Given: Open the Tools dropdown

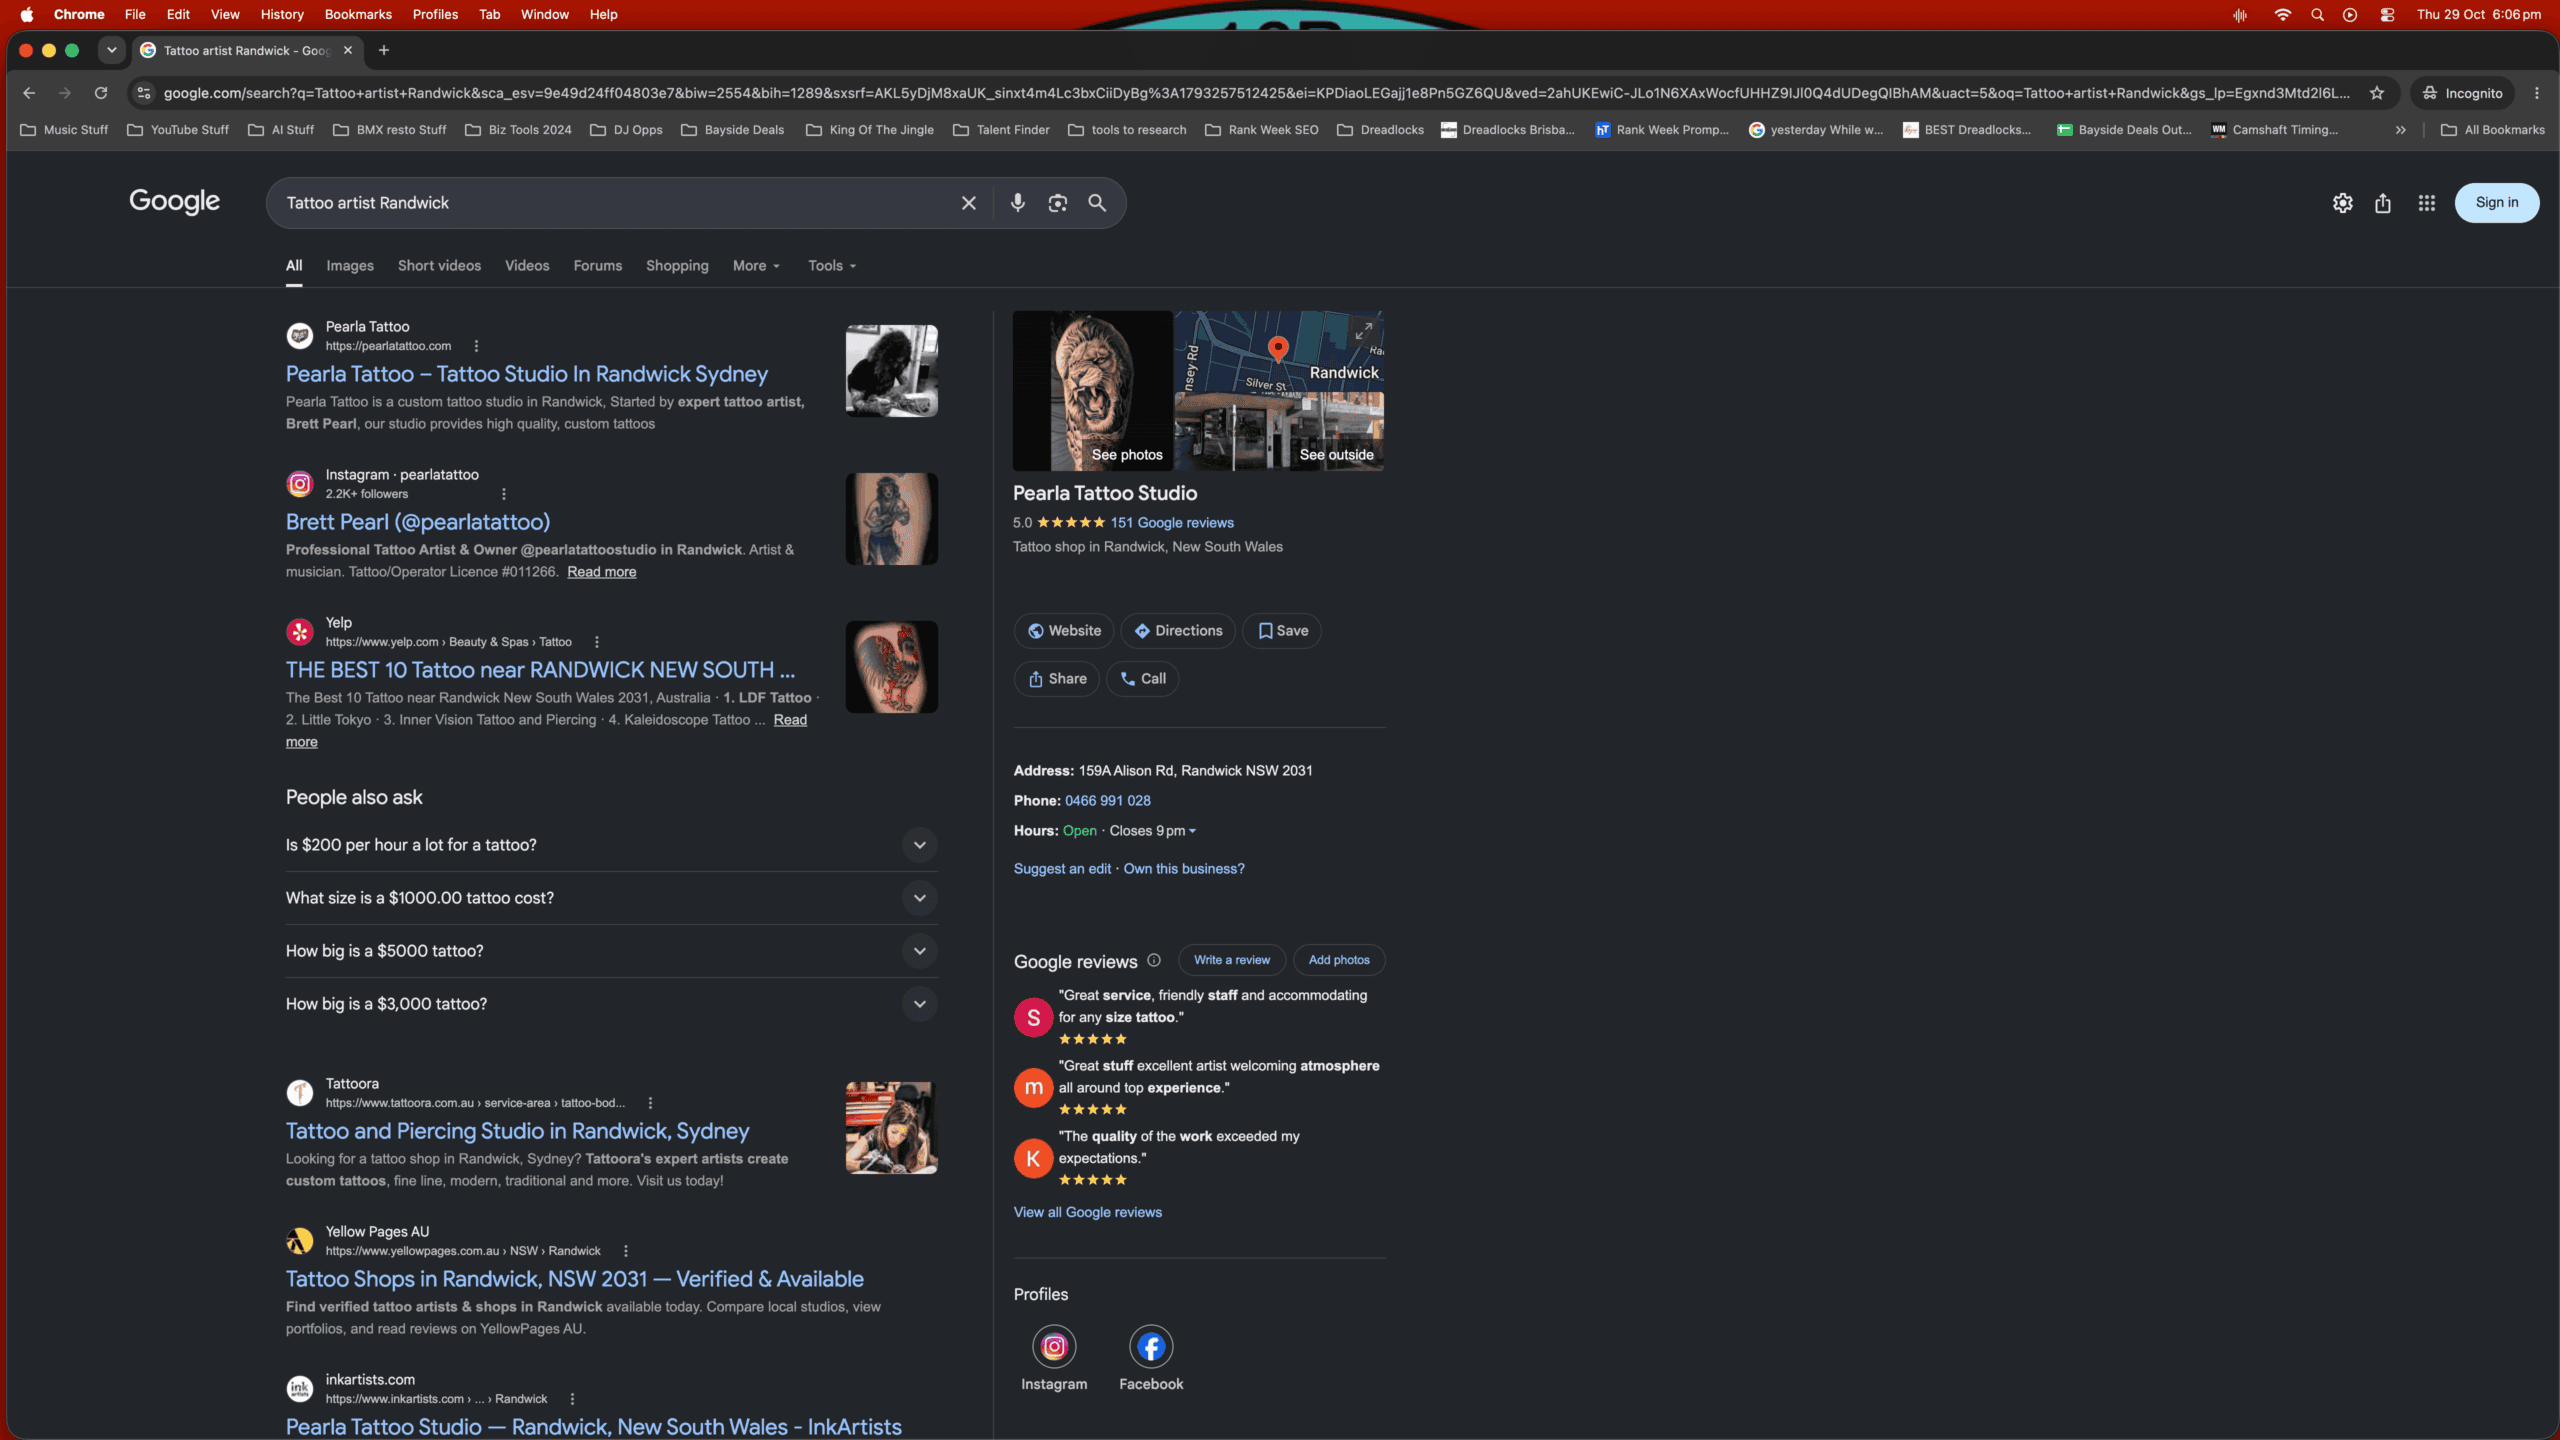Looking at the screenshot, I should point(832,266).
